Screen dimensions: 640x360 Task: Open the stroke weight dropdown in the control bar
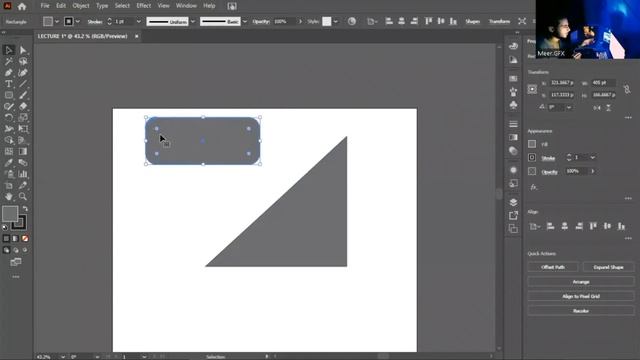pos(139,22)
